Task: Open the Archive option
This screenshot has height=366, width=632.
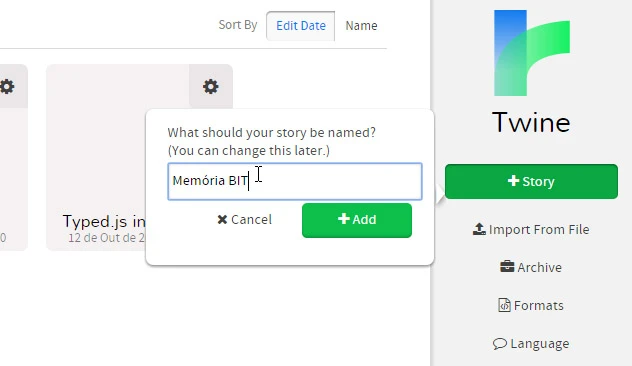Action: pos(531,267)
